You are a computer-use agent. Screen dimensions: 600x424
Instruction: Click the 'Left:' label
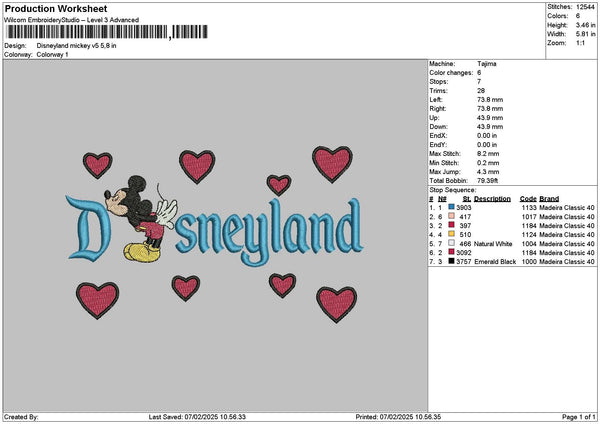436,100
